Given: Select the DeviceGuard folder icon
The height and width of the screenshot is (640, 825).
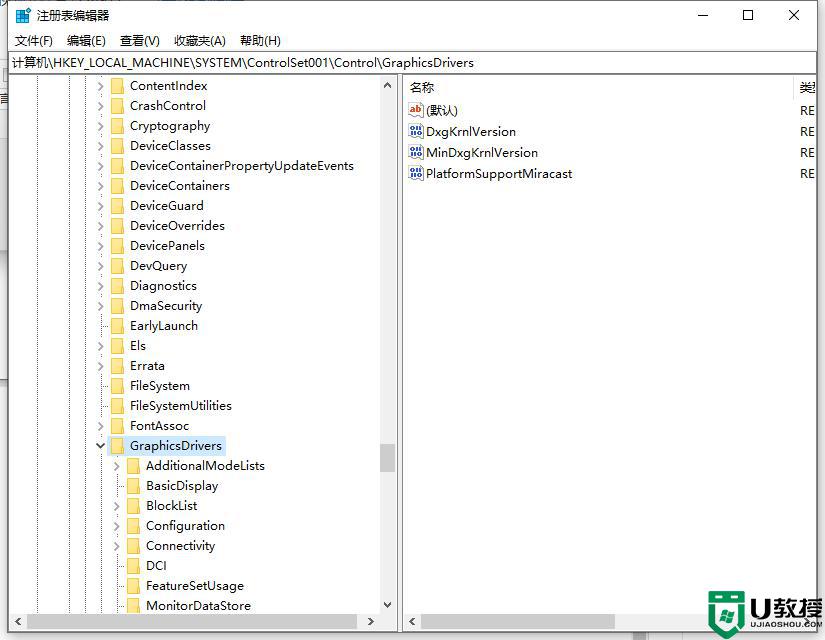Looking at the screenshot, I should click(118, 206).
